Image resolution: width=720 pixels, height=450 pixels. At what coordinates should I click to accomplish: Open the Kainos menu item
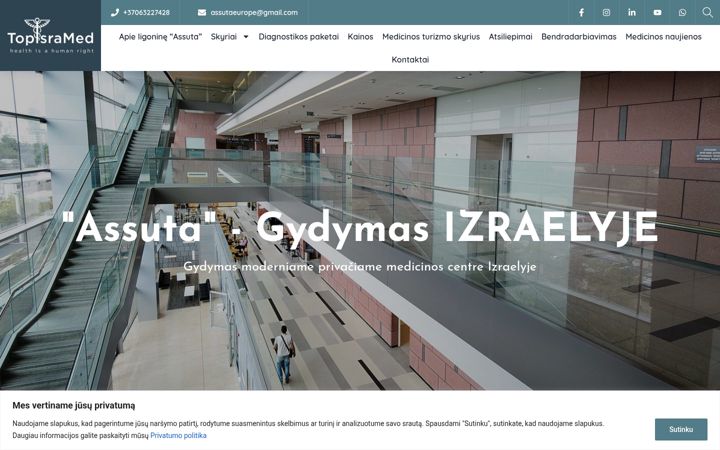point(360,37)
